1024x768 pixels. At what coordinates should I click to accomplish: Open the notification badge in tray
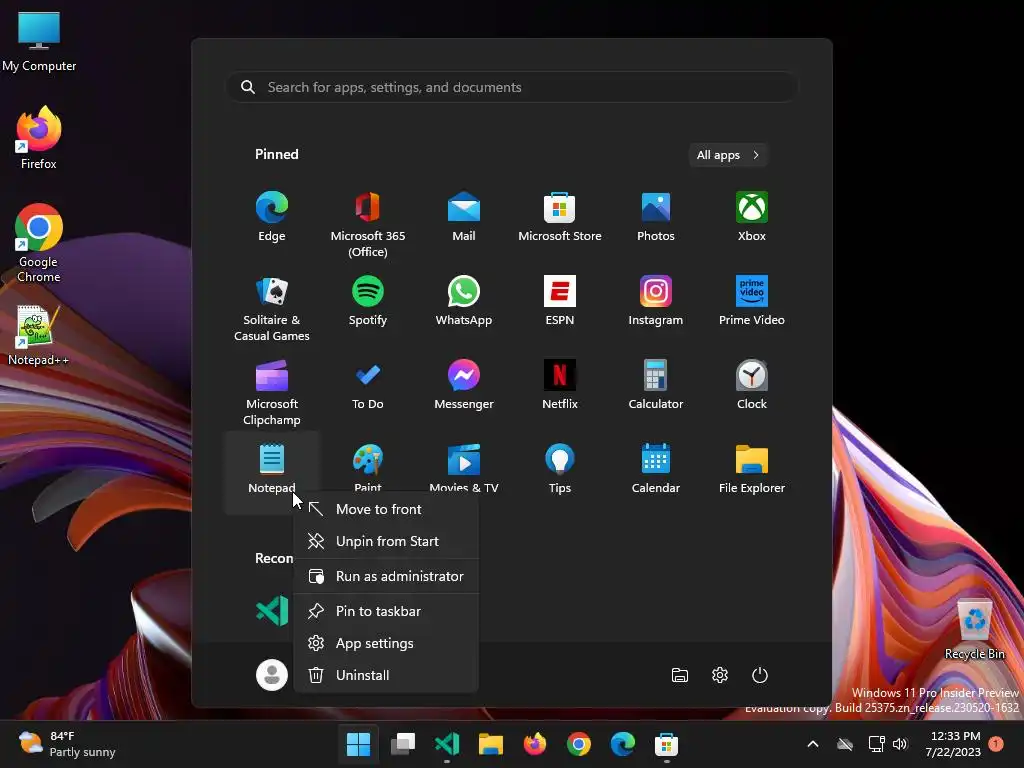[996, 744]
